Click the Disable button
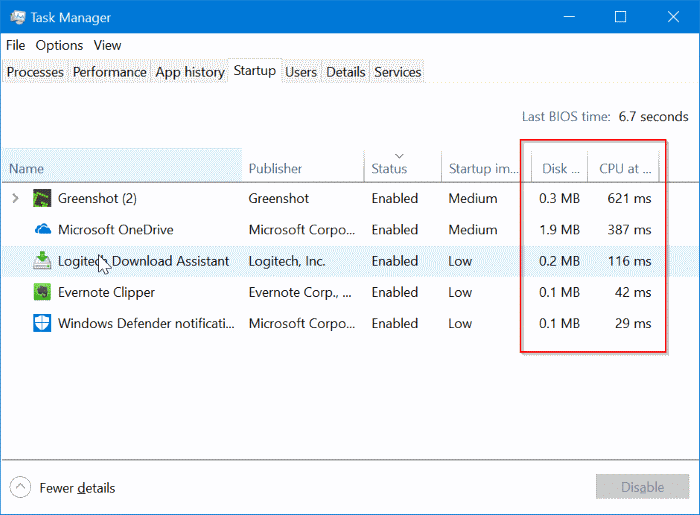The height and width of the screenshot is (515, 700). tap(642, 487)
